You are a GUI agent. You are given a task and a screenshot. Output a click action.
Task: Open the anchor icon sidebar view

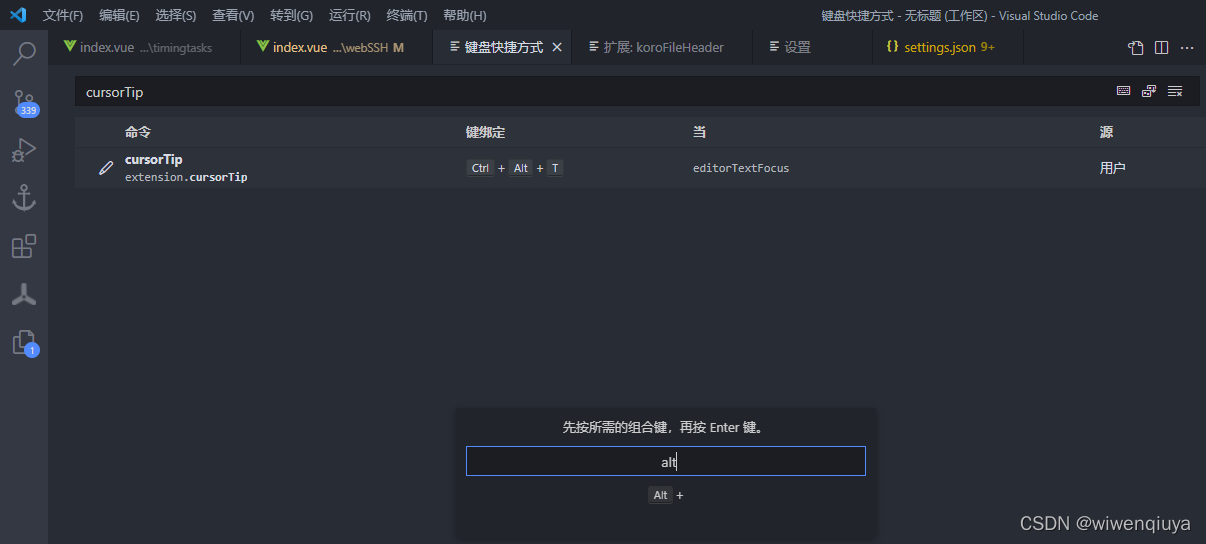click(24, 198)
